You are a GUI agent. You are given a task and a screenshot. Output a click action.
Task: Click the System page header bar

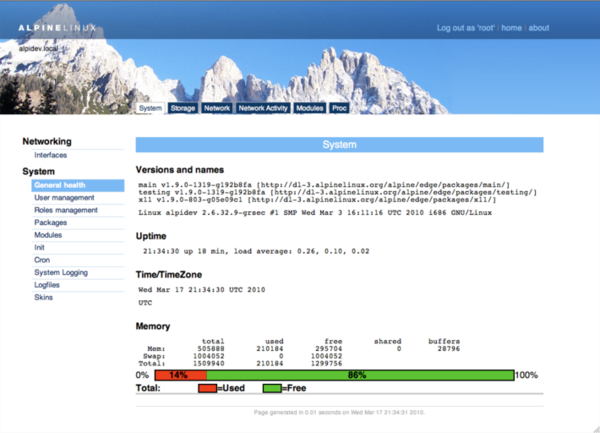click(x=339, y=145)
